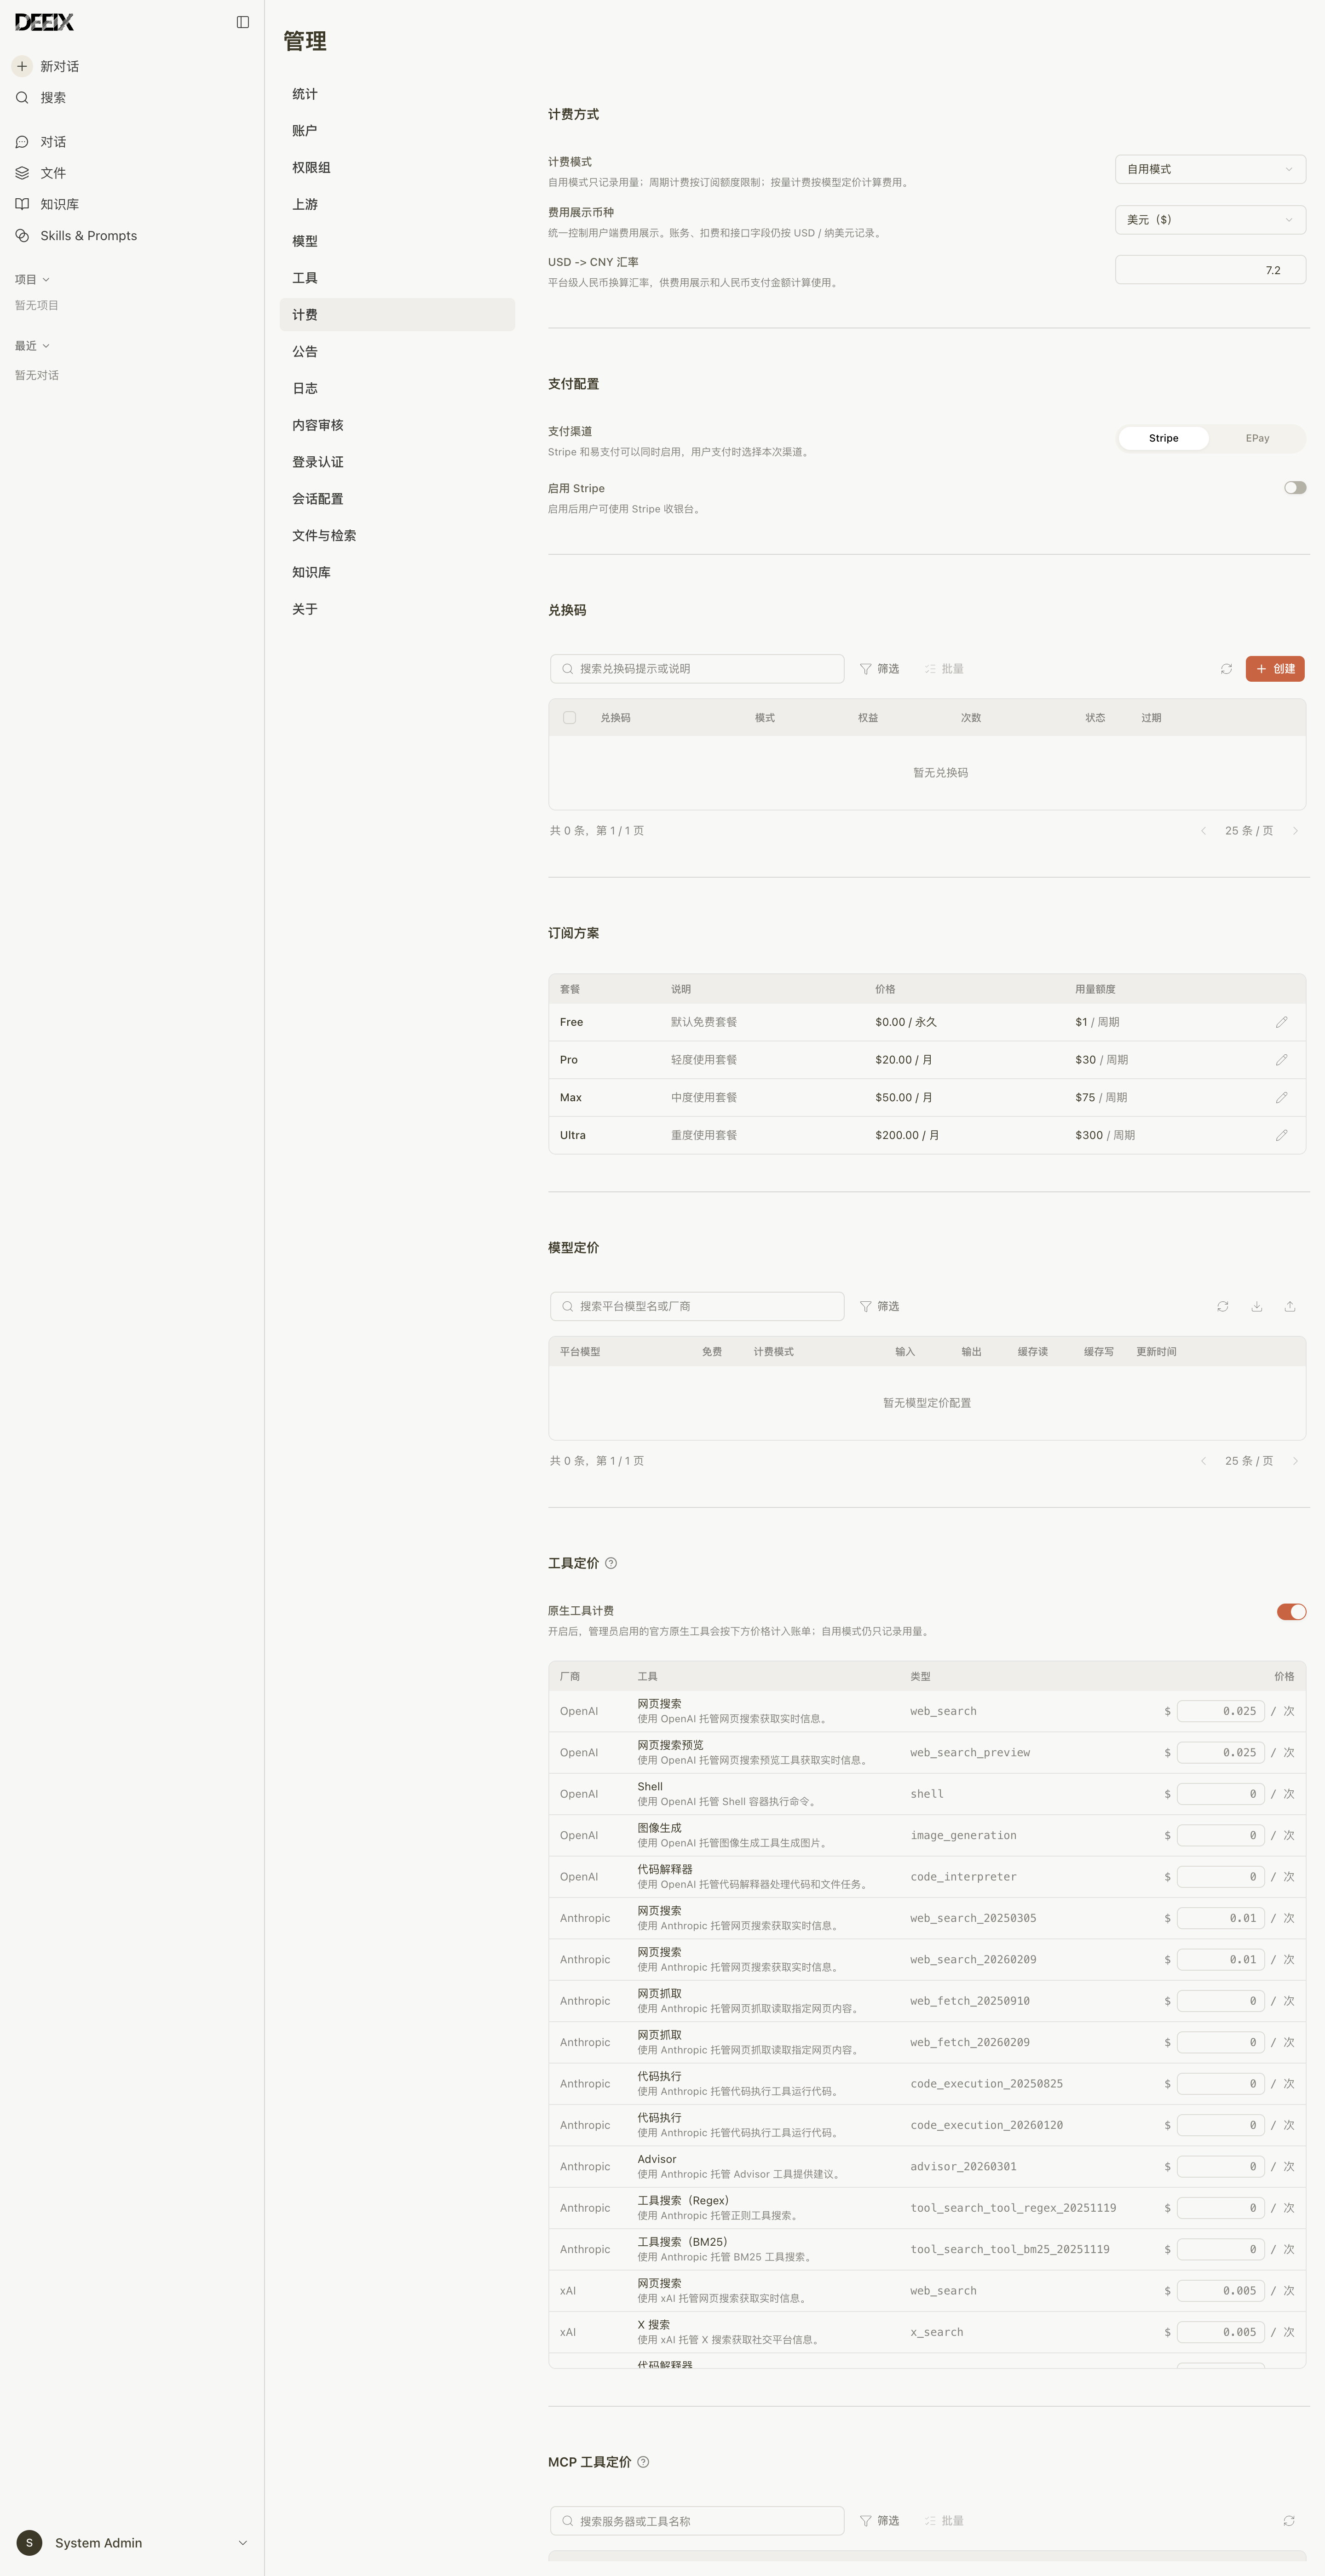The width and height of the screenshot is (1325, 2576).
Task: Edit price field for xAI x_search
Action: (x=1220, y=2332)
